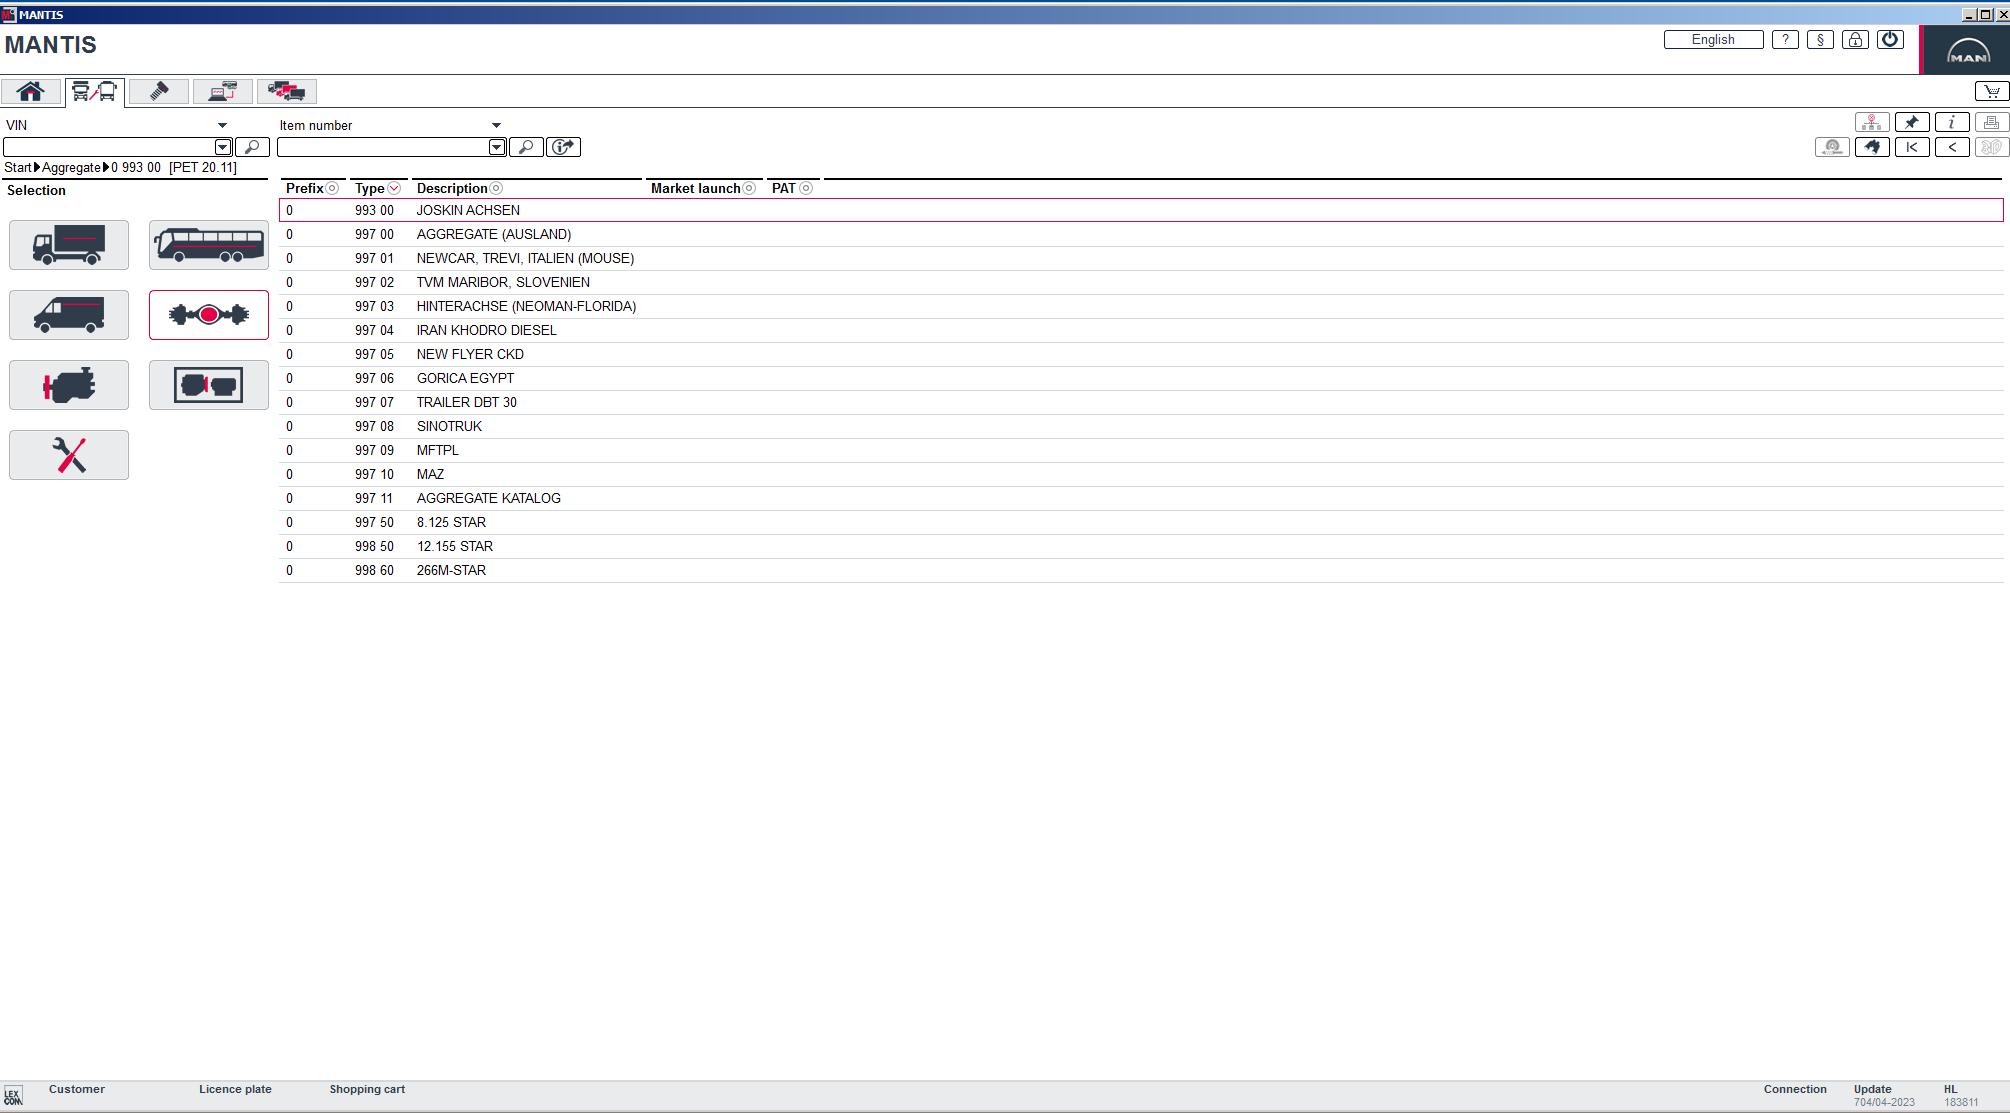Click the English language button
The image size is (2010, 1113).
pos(1713,39)
